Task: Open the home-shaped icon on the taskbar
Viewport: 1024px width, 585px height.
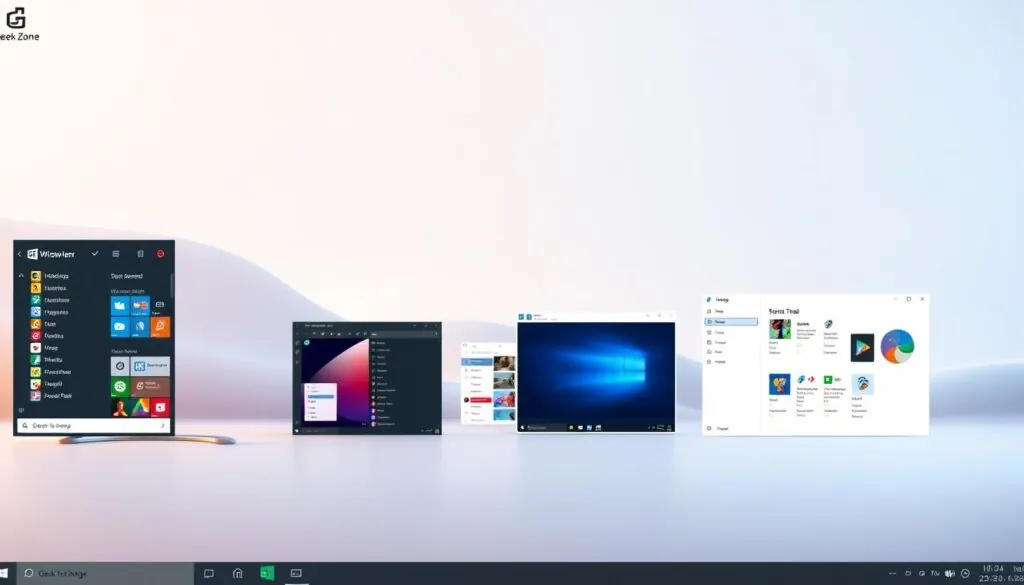Action: tap(238, 573)
